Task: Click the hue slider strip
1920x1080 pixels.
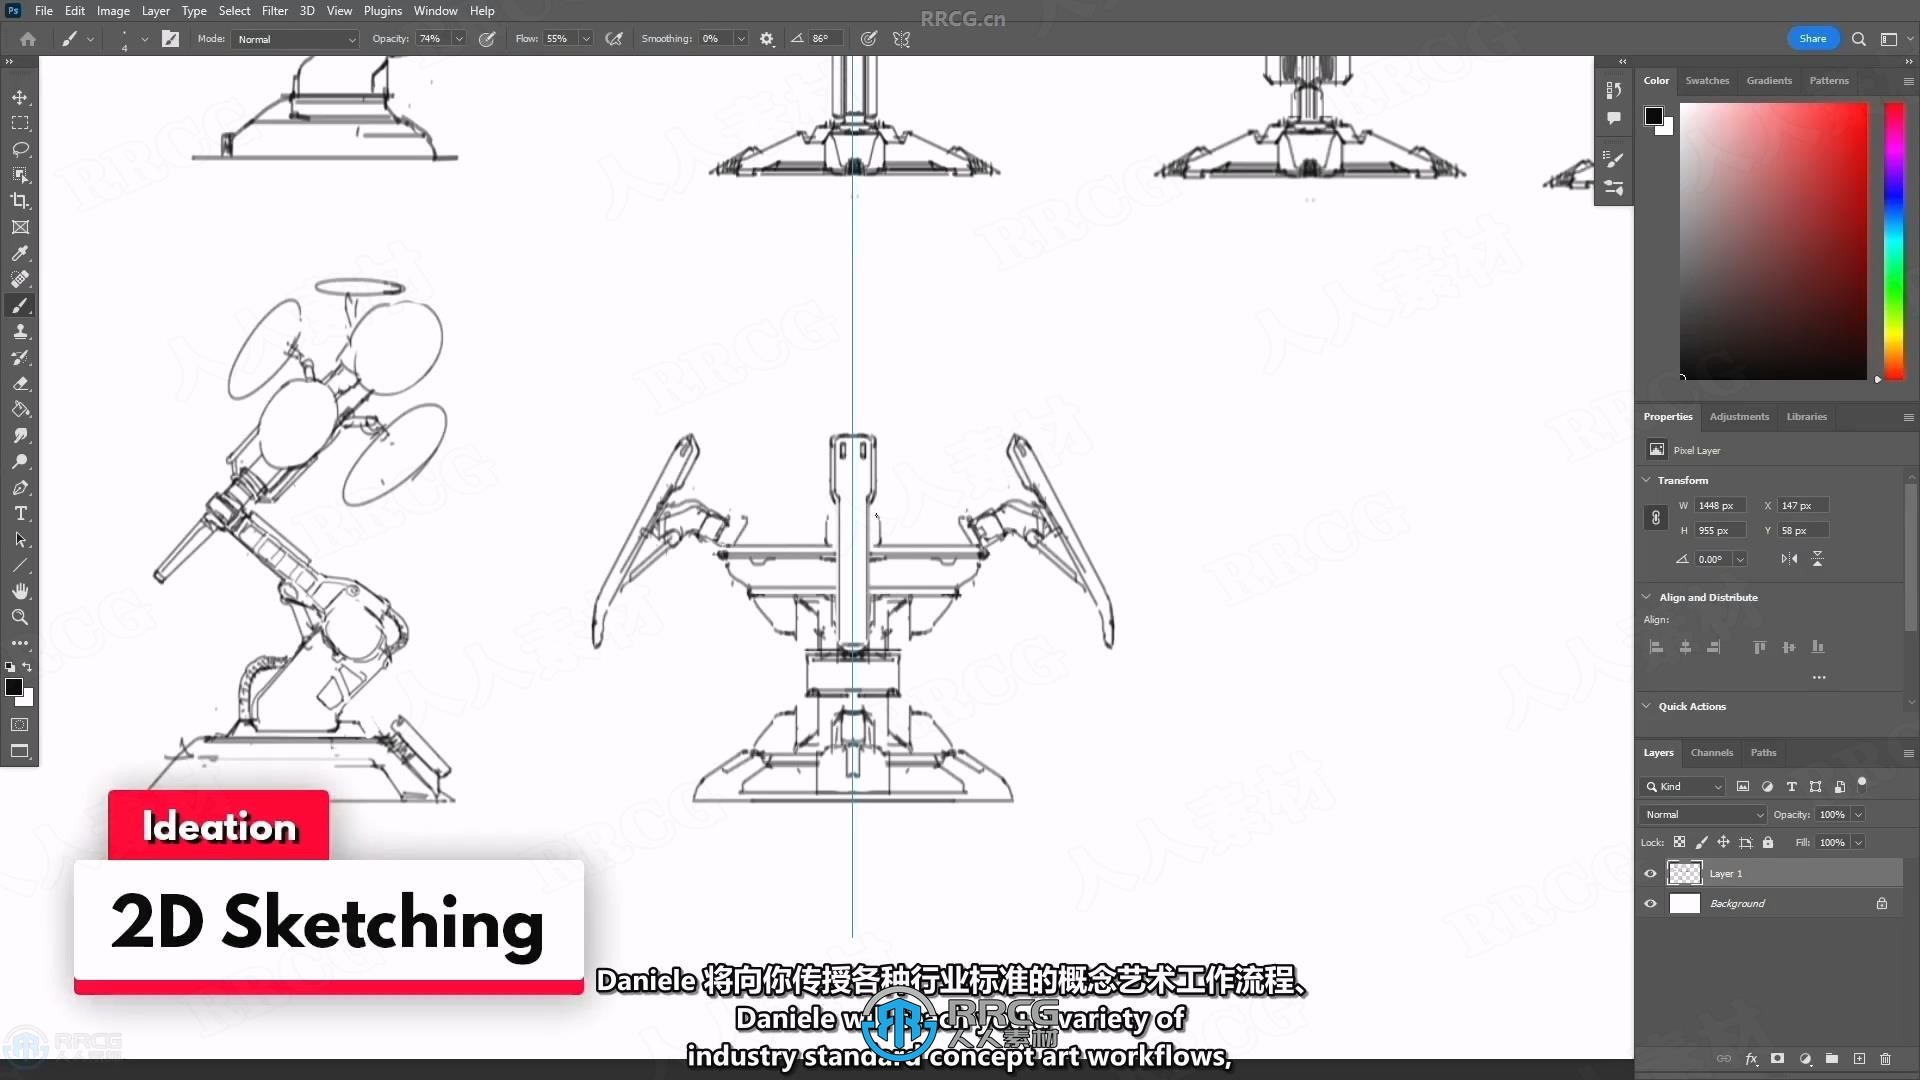Action: (x=1894, y=240)
